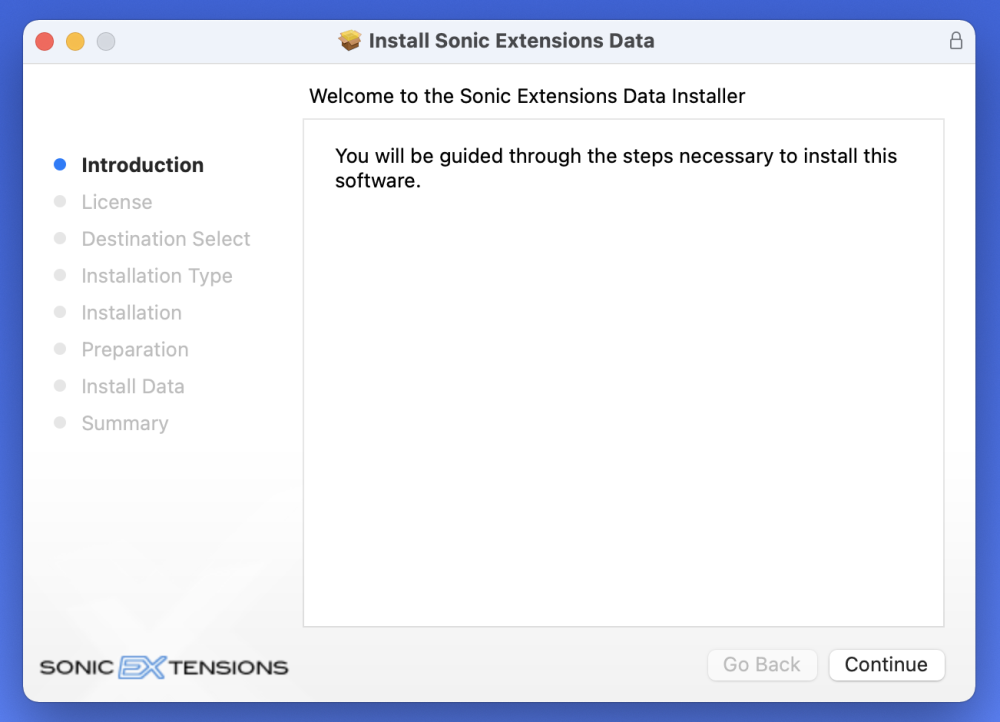This screenshot has height=722, width=1000.
Task: Click the installer package box icon
Action: coord(349,41)
